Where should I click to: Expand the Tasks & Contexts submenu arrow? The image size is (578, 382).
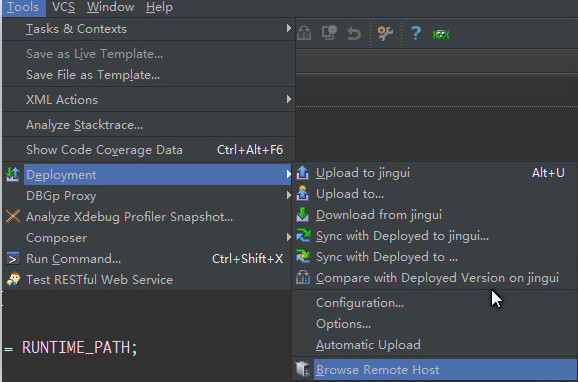[289, 28]
